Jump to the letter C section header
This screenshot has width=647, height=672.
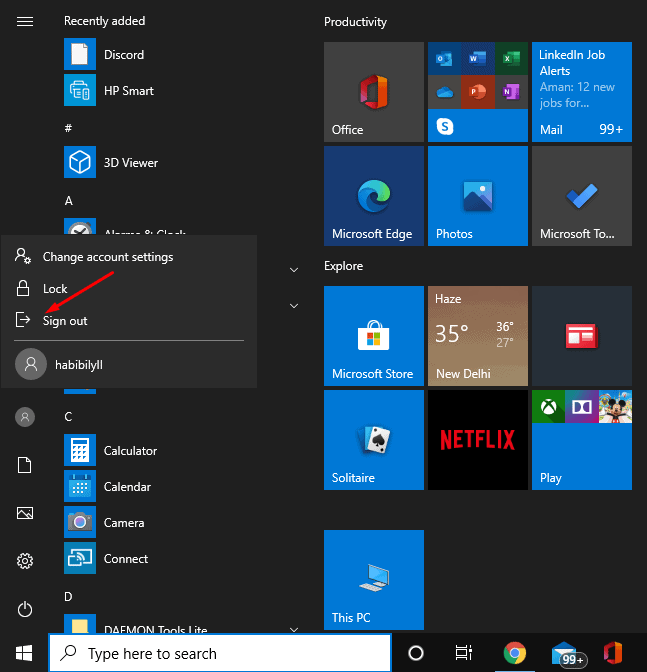pyautogui.click(x=68, y=417)
